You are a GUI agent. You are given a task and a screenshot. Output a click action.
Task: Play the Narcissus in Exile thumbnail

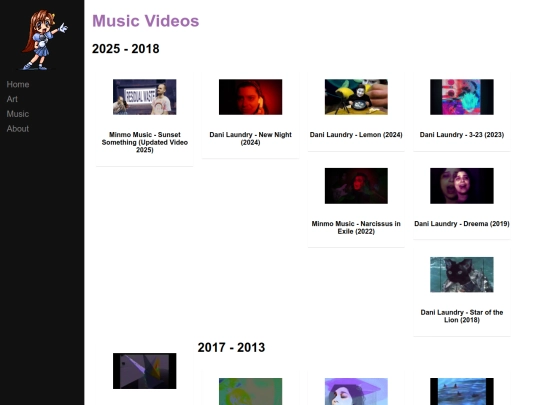(356, 186)
